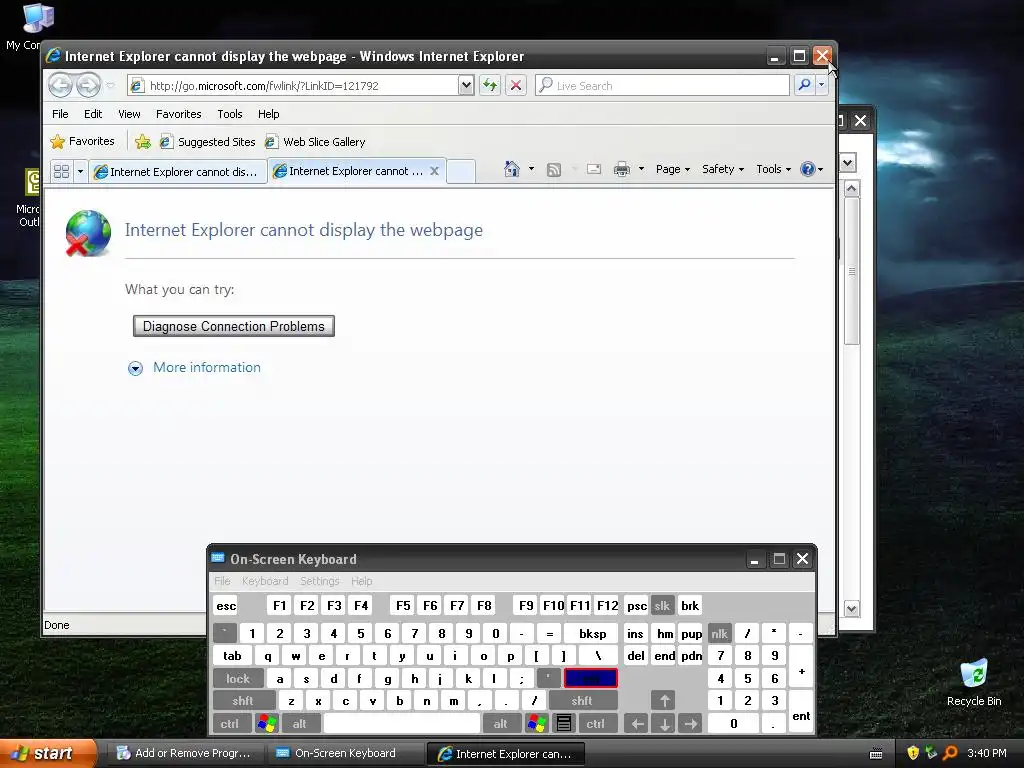Click the up arrow key on keyboard
Viewport: 1024px width, 768px height.
tap(664, 701)
